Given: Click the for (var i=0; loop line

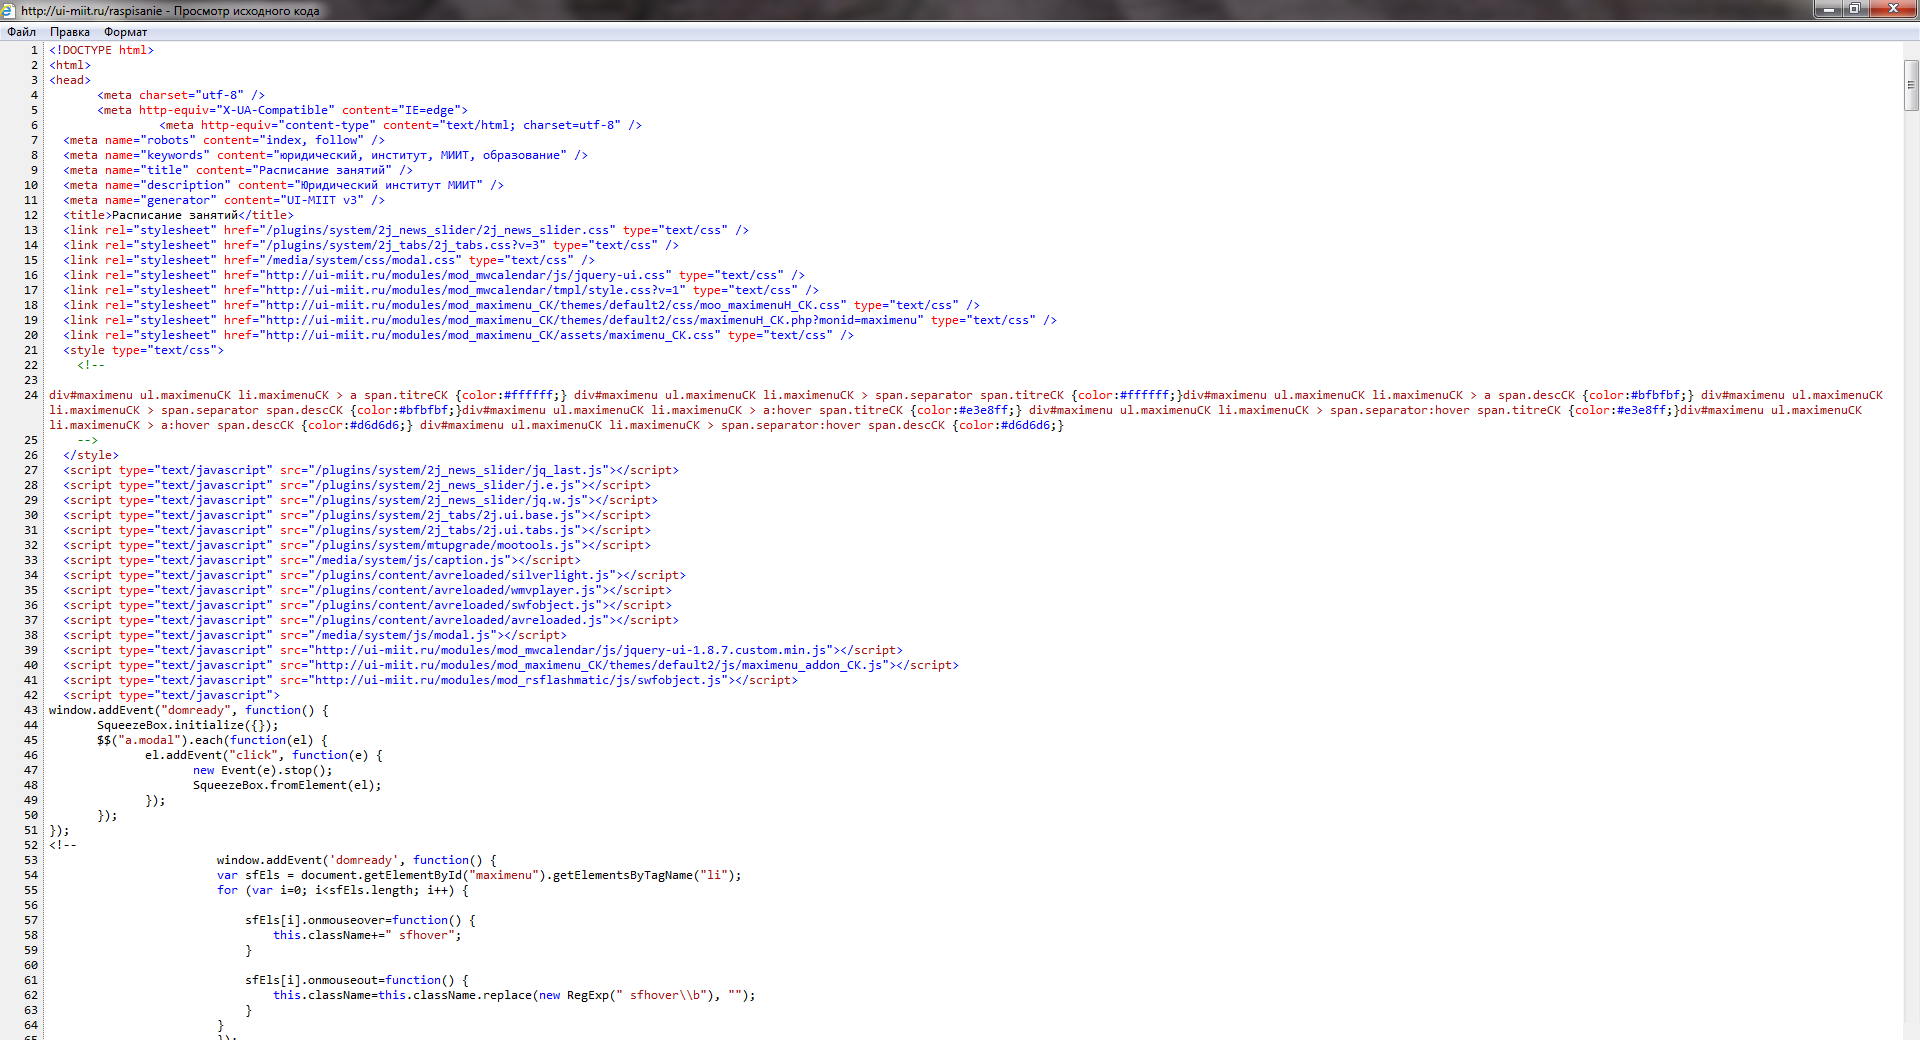Looking at the screenshot, I should (x=343, y=890).
